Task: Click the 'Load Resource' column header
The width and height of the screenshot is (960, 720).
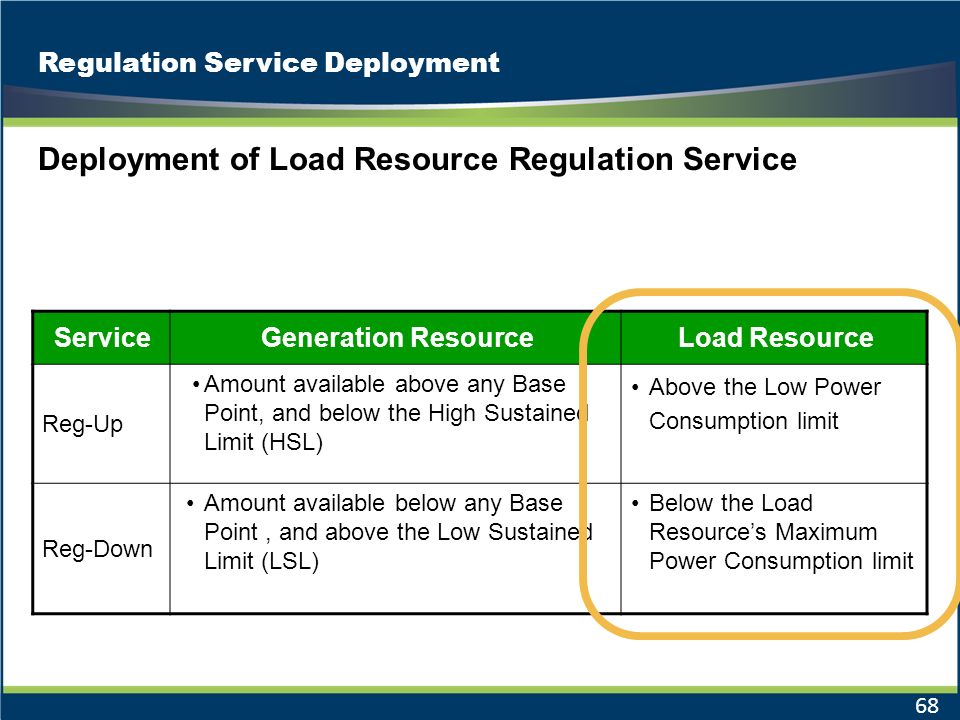Action: coord(774,338)
